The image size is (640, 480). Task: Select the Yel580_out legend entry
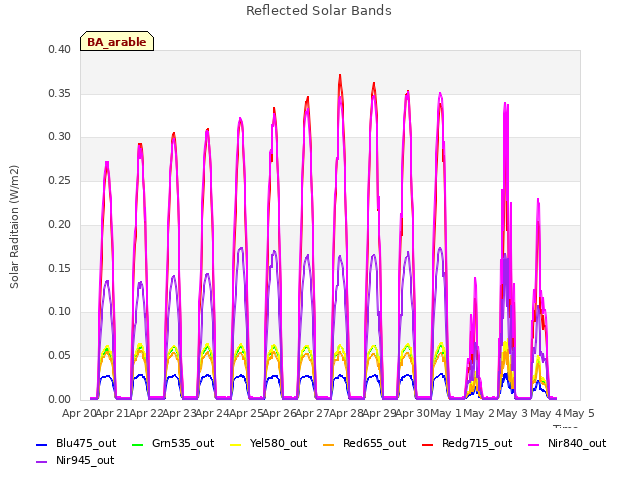[269, 444]
